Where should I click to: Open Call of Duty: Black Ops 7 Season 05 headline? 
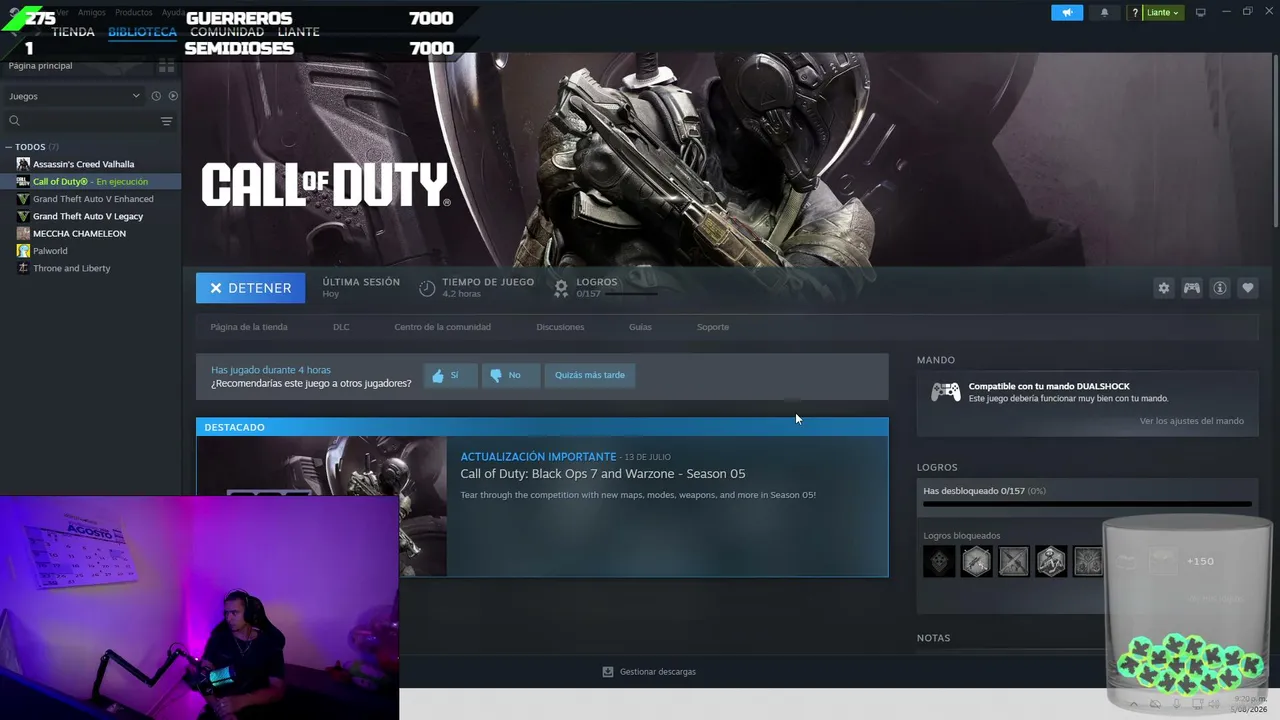(x=603, y=474)
